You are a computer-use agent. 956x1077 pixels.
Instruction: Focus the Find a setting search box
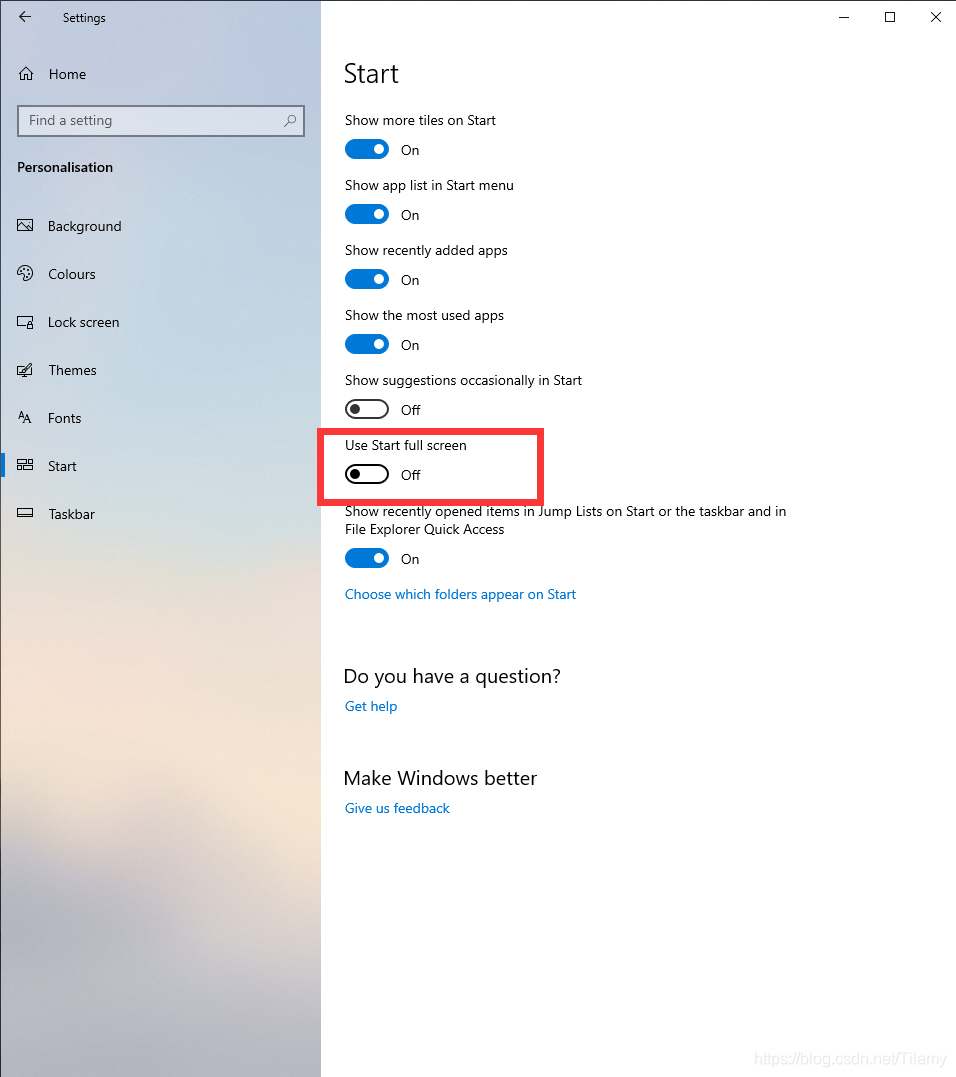(161, 121)
